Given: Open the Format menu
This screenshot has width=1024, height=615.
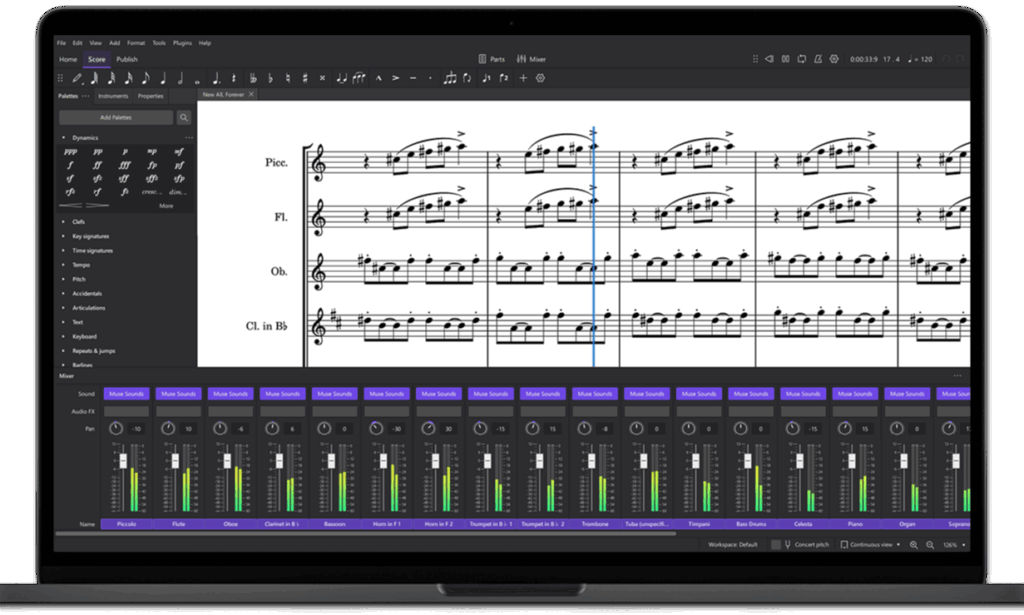Looking at the screenshot, I should [x=135, y=43].
